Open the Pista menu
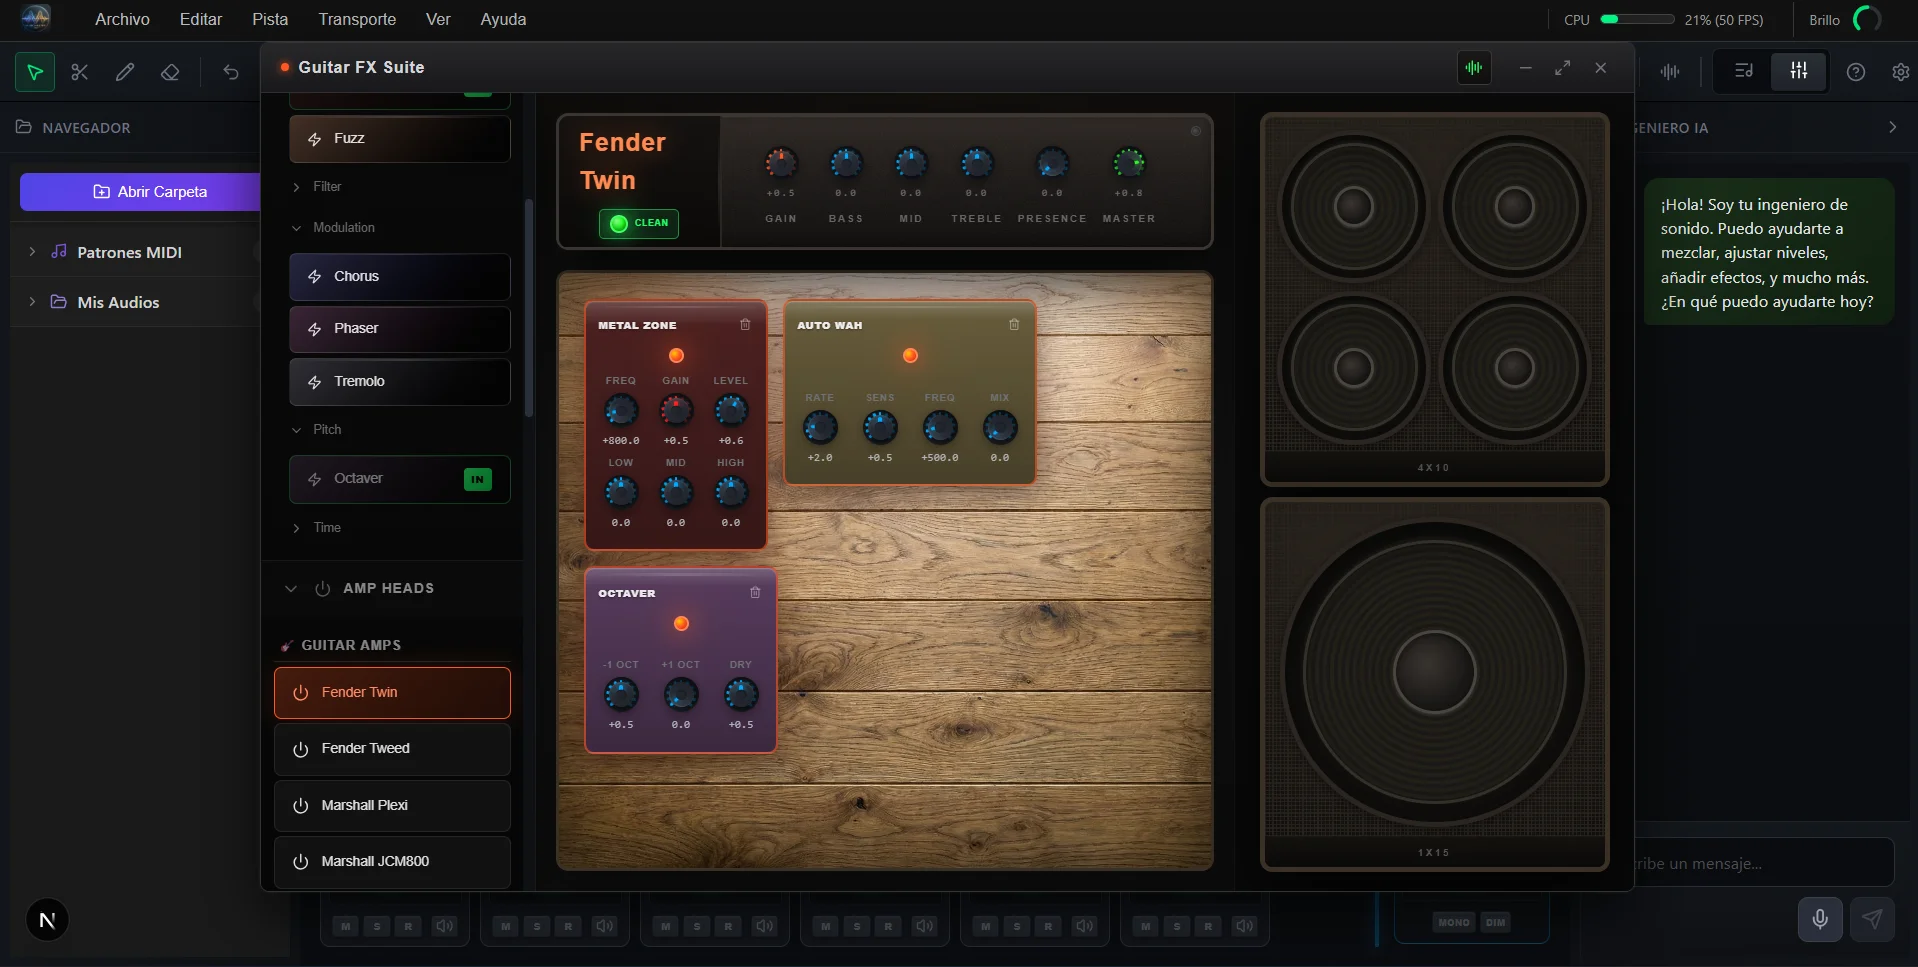Screen dimensions: 1918x967 pos(270,19)
